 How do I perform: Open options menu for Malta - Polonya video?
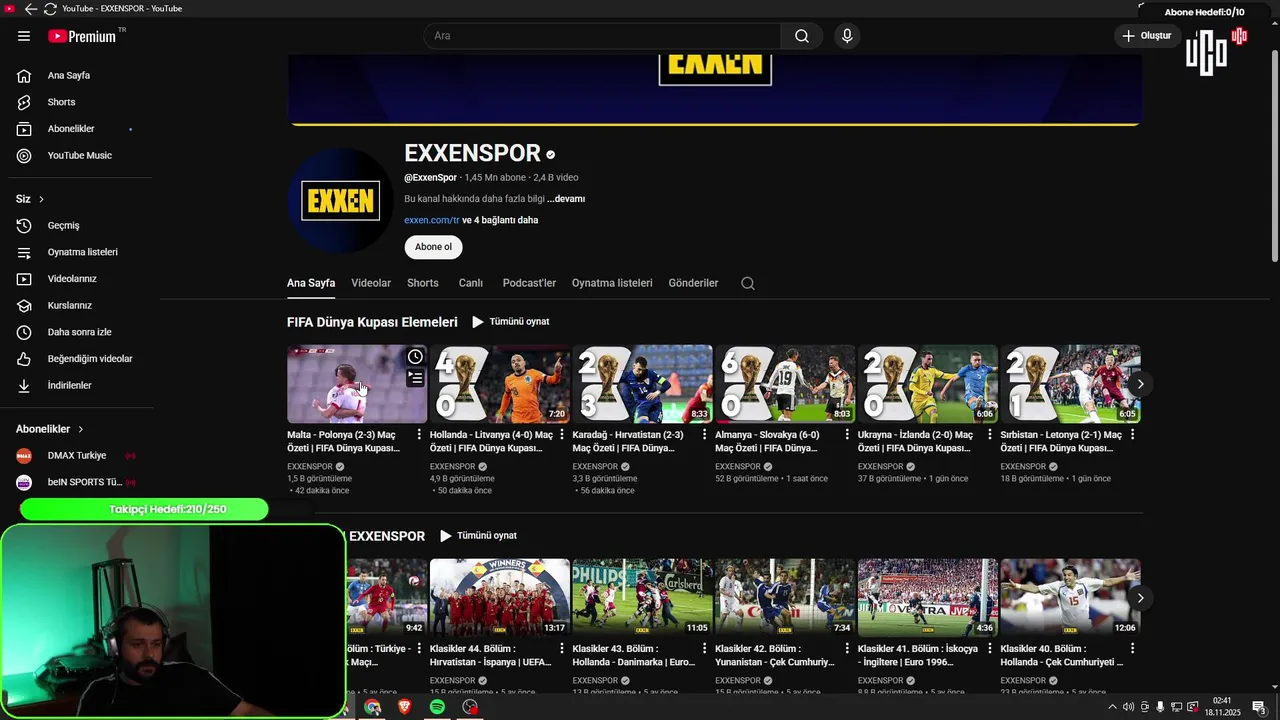coord(419,435)
